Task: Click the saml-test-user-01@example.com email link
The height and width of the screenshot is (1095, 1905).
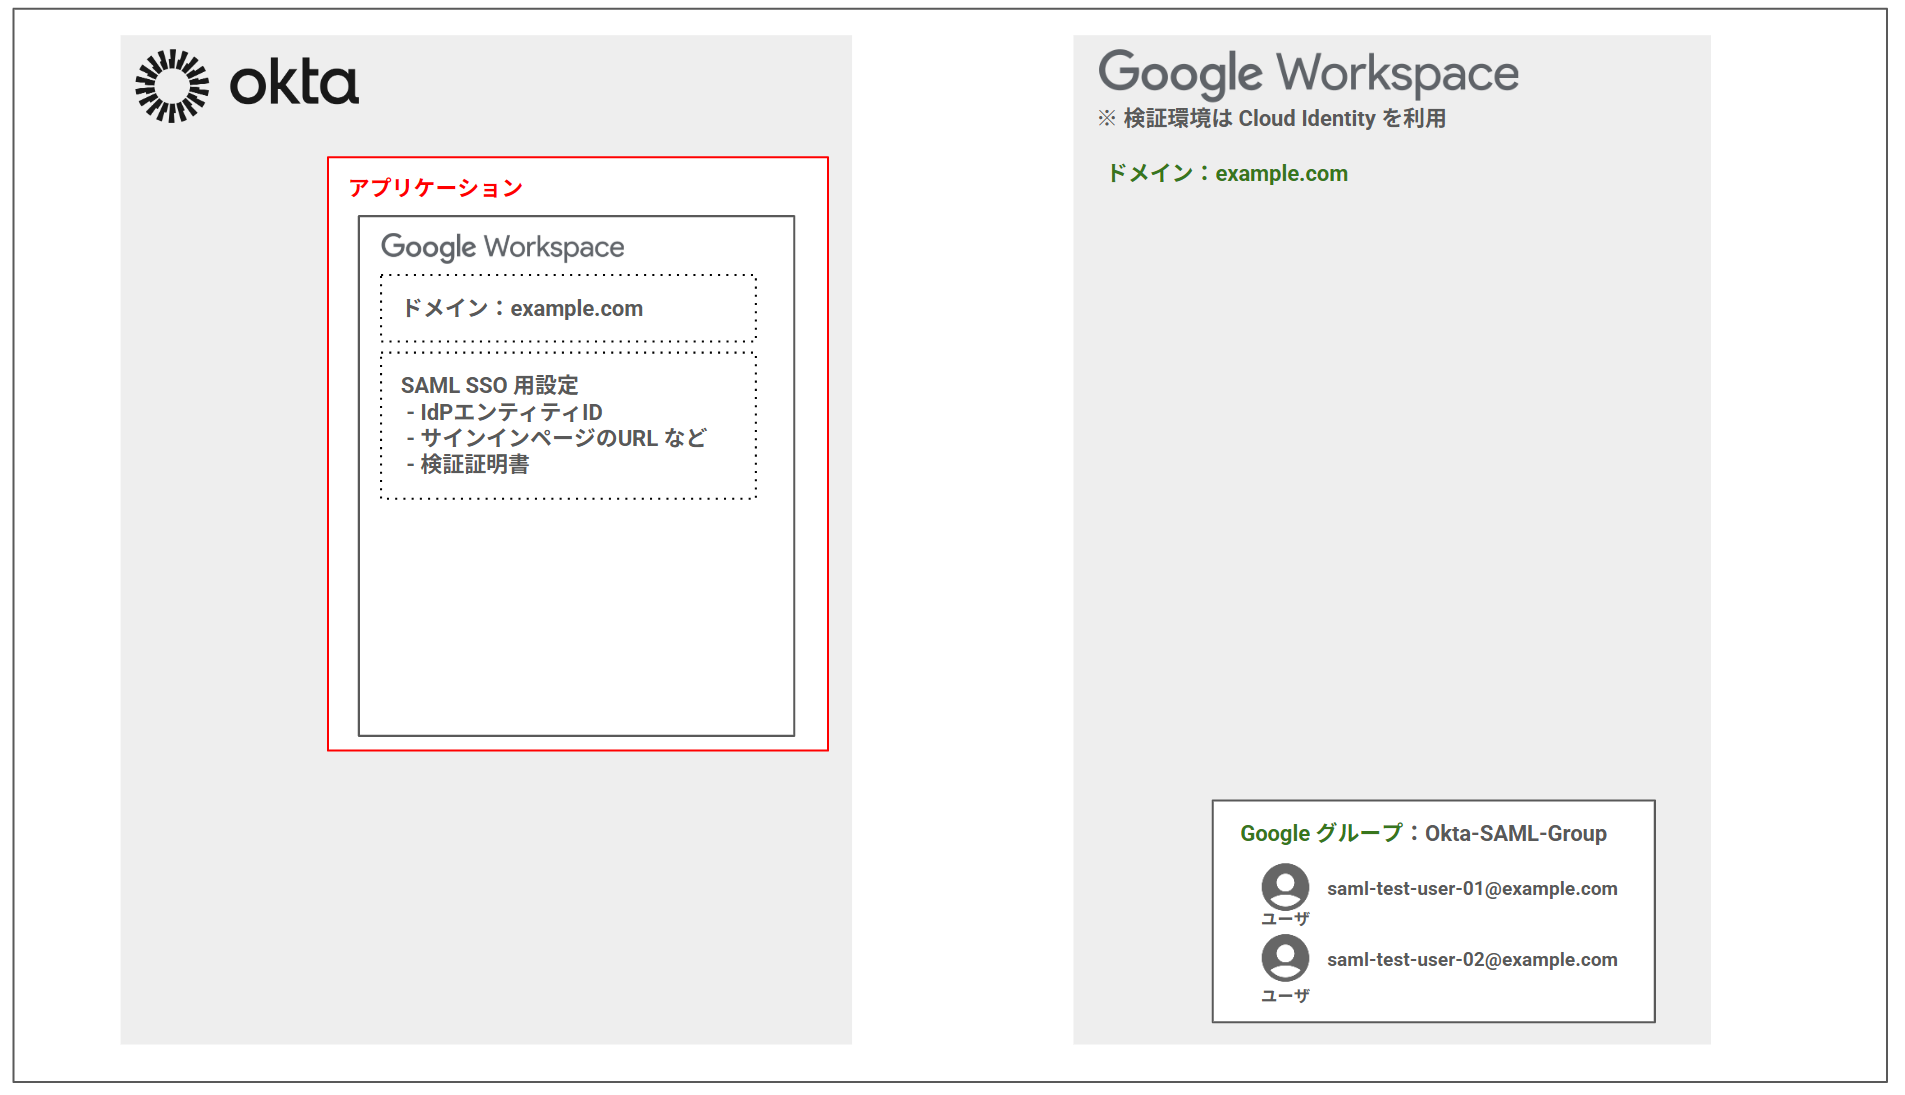Action: 1471,888
